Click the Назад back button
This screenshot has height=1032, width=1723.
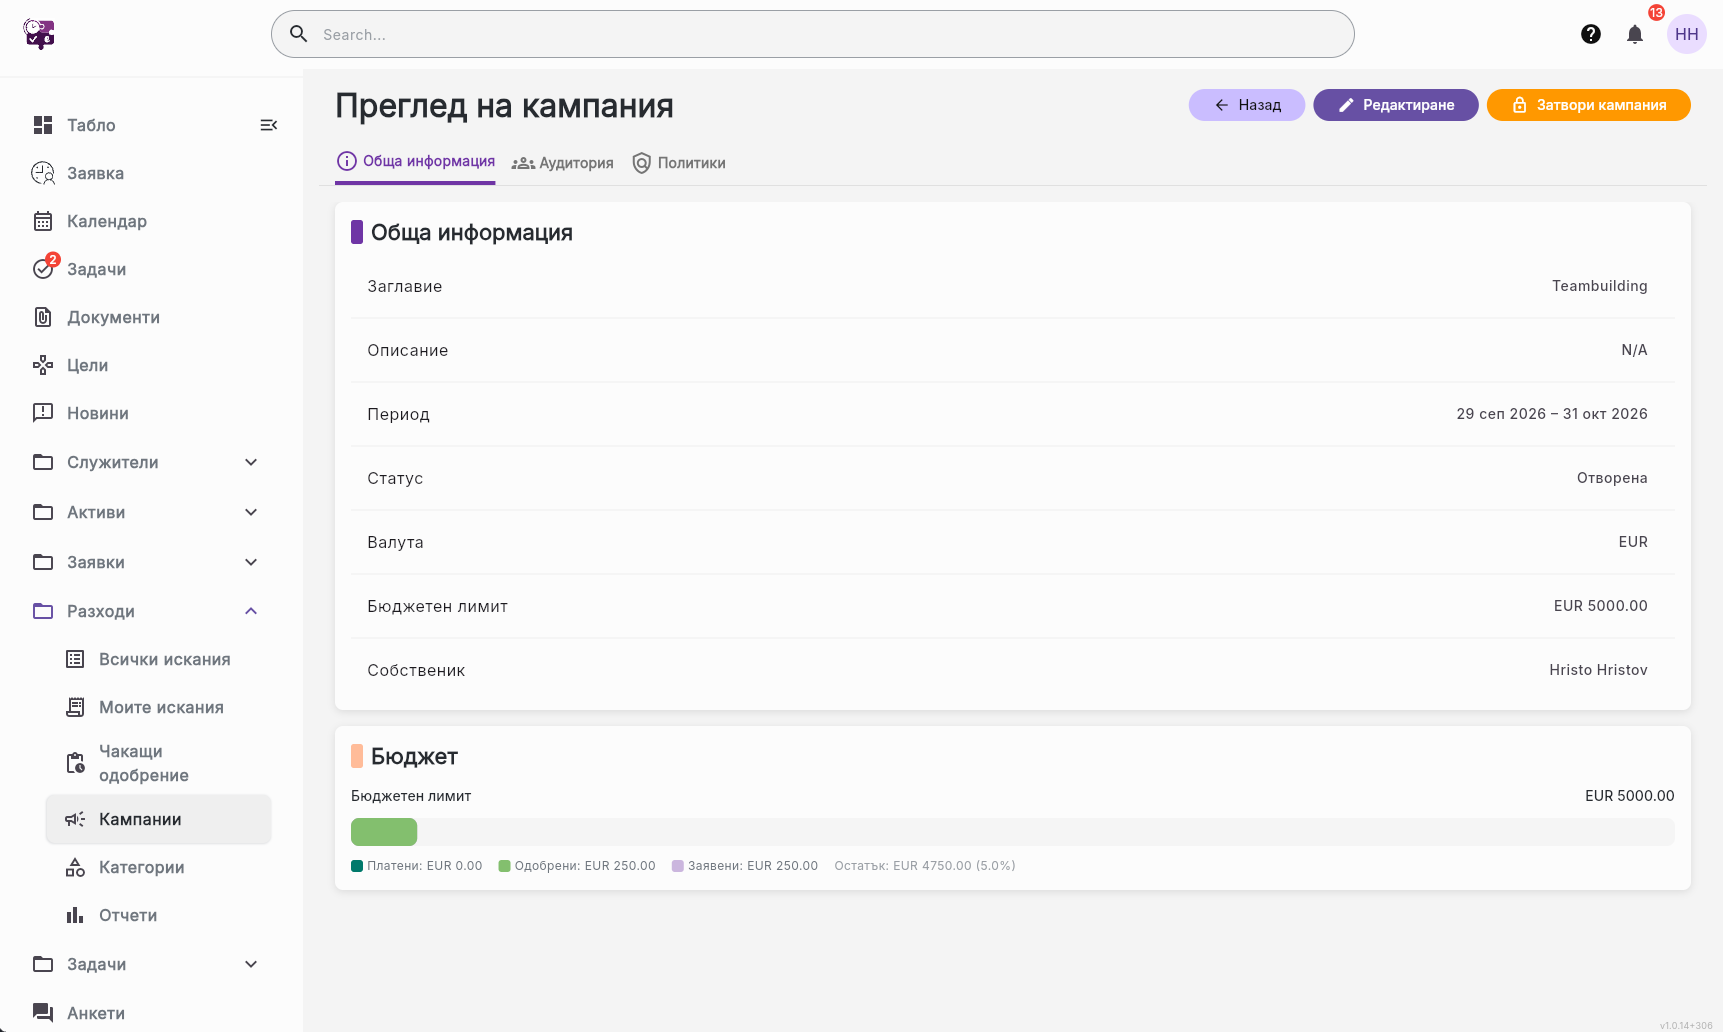pyautogui.click(x=1247, y=105)
